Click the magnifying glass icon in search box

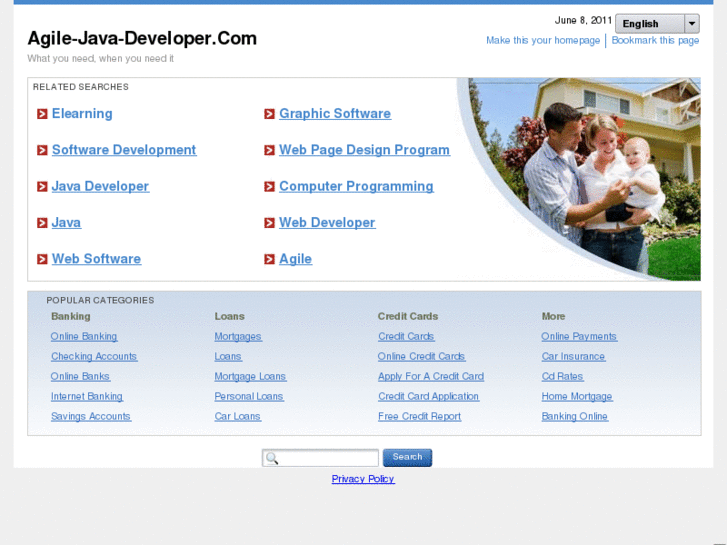[272, 458]
